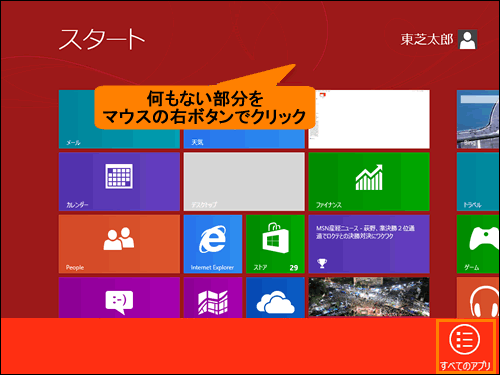Open the Maps tile
This screenshot has height=375, width=500.
(x=213, y=297)
